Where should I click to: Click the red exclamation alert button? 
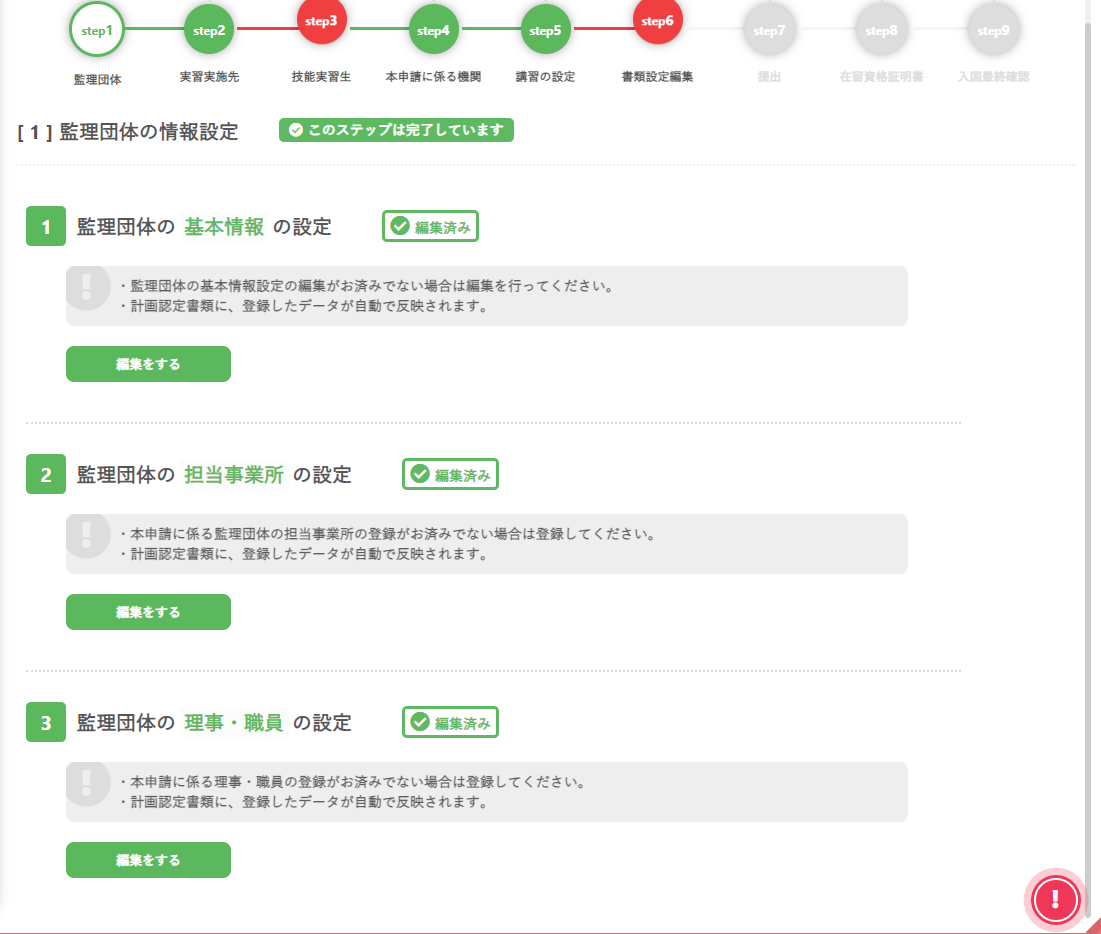(1057, 899)
